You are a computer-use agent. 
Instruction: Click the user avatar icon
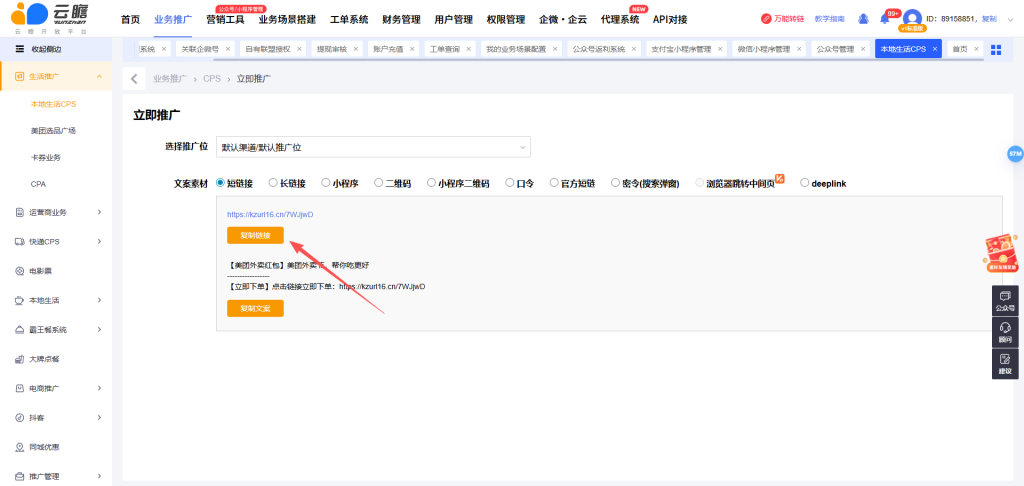click(912, 19)
